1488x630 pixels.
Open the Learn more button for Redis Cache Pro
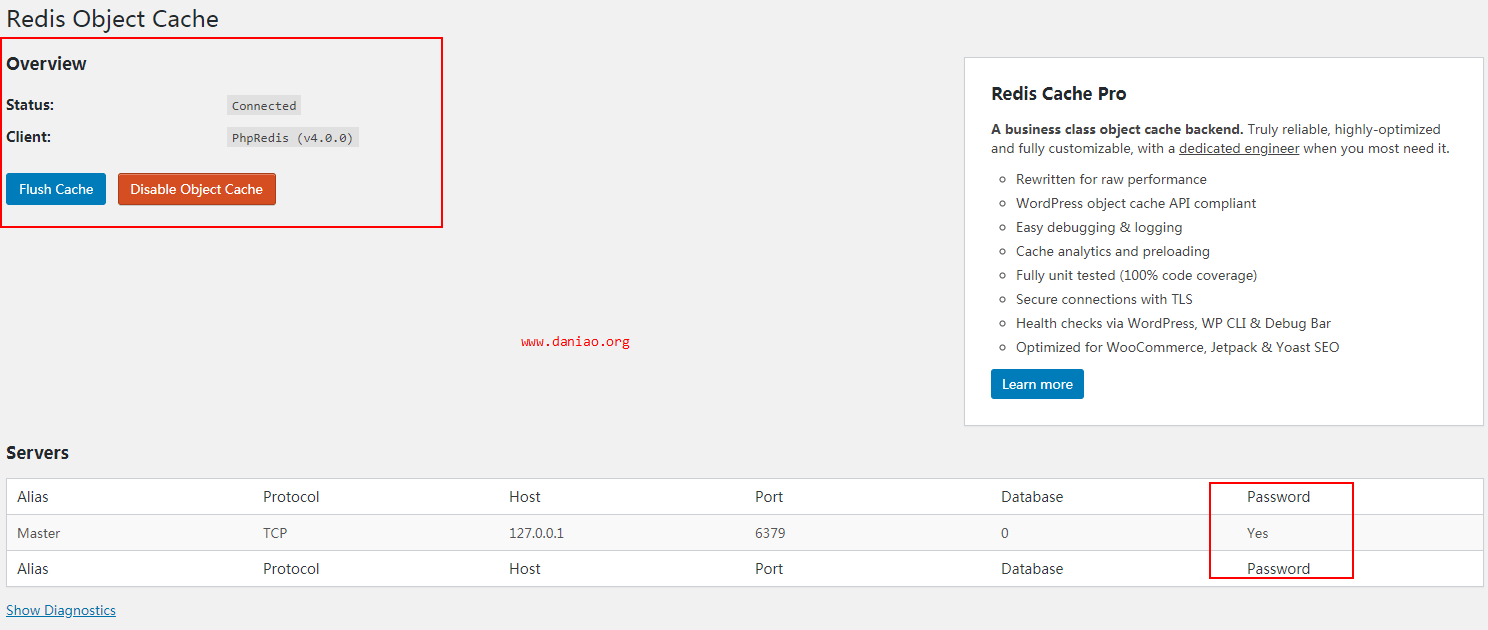[1037, 384]
